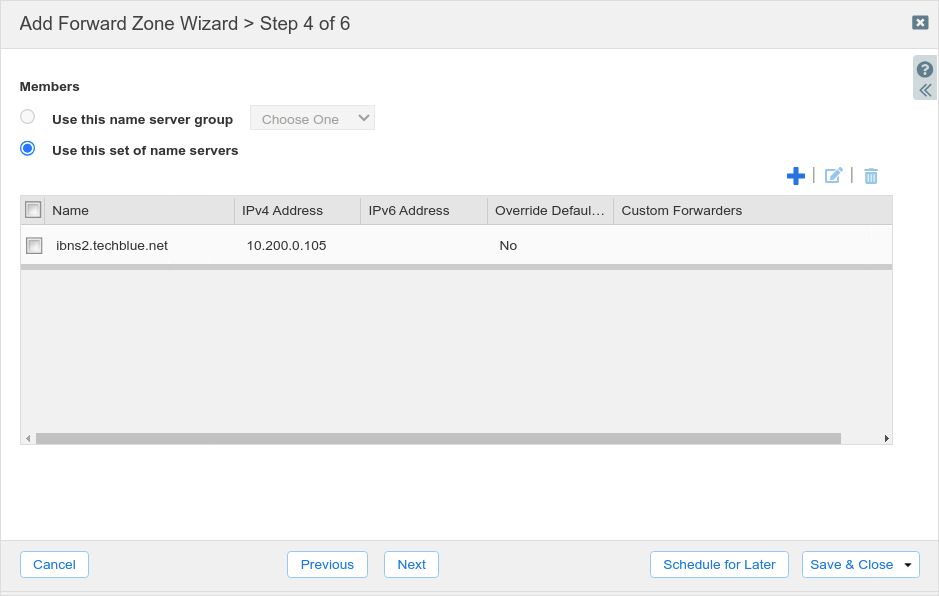Screen dimensions: 939x596
Task: Click the horizontal scrollbar of the table
Action: [438, 438]
